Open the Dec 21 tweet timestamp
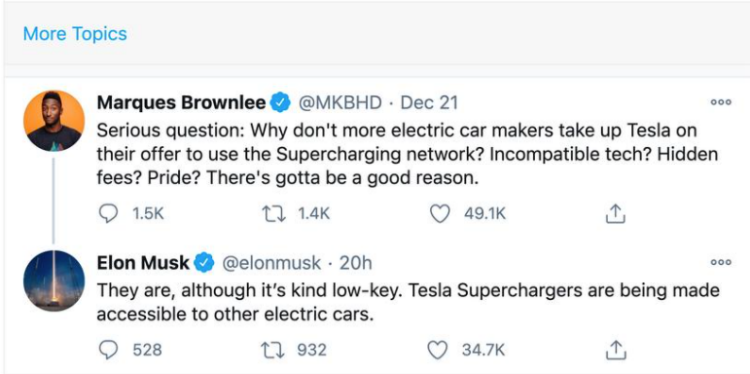Viewport: 750px width, 374px height. (429, 102)
